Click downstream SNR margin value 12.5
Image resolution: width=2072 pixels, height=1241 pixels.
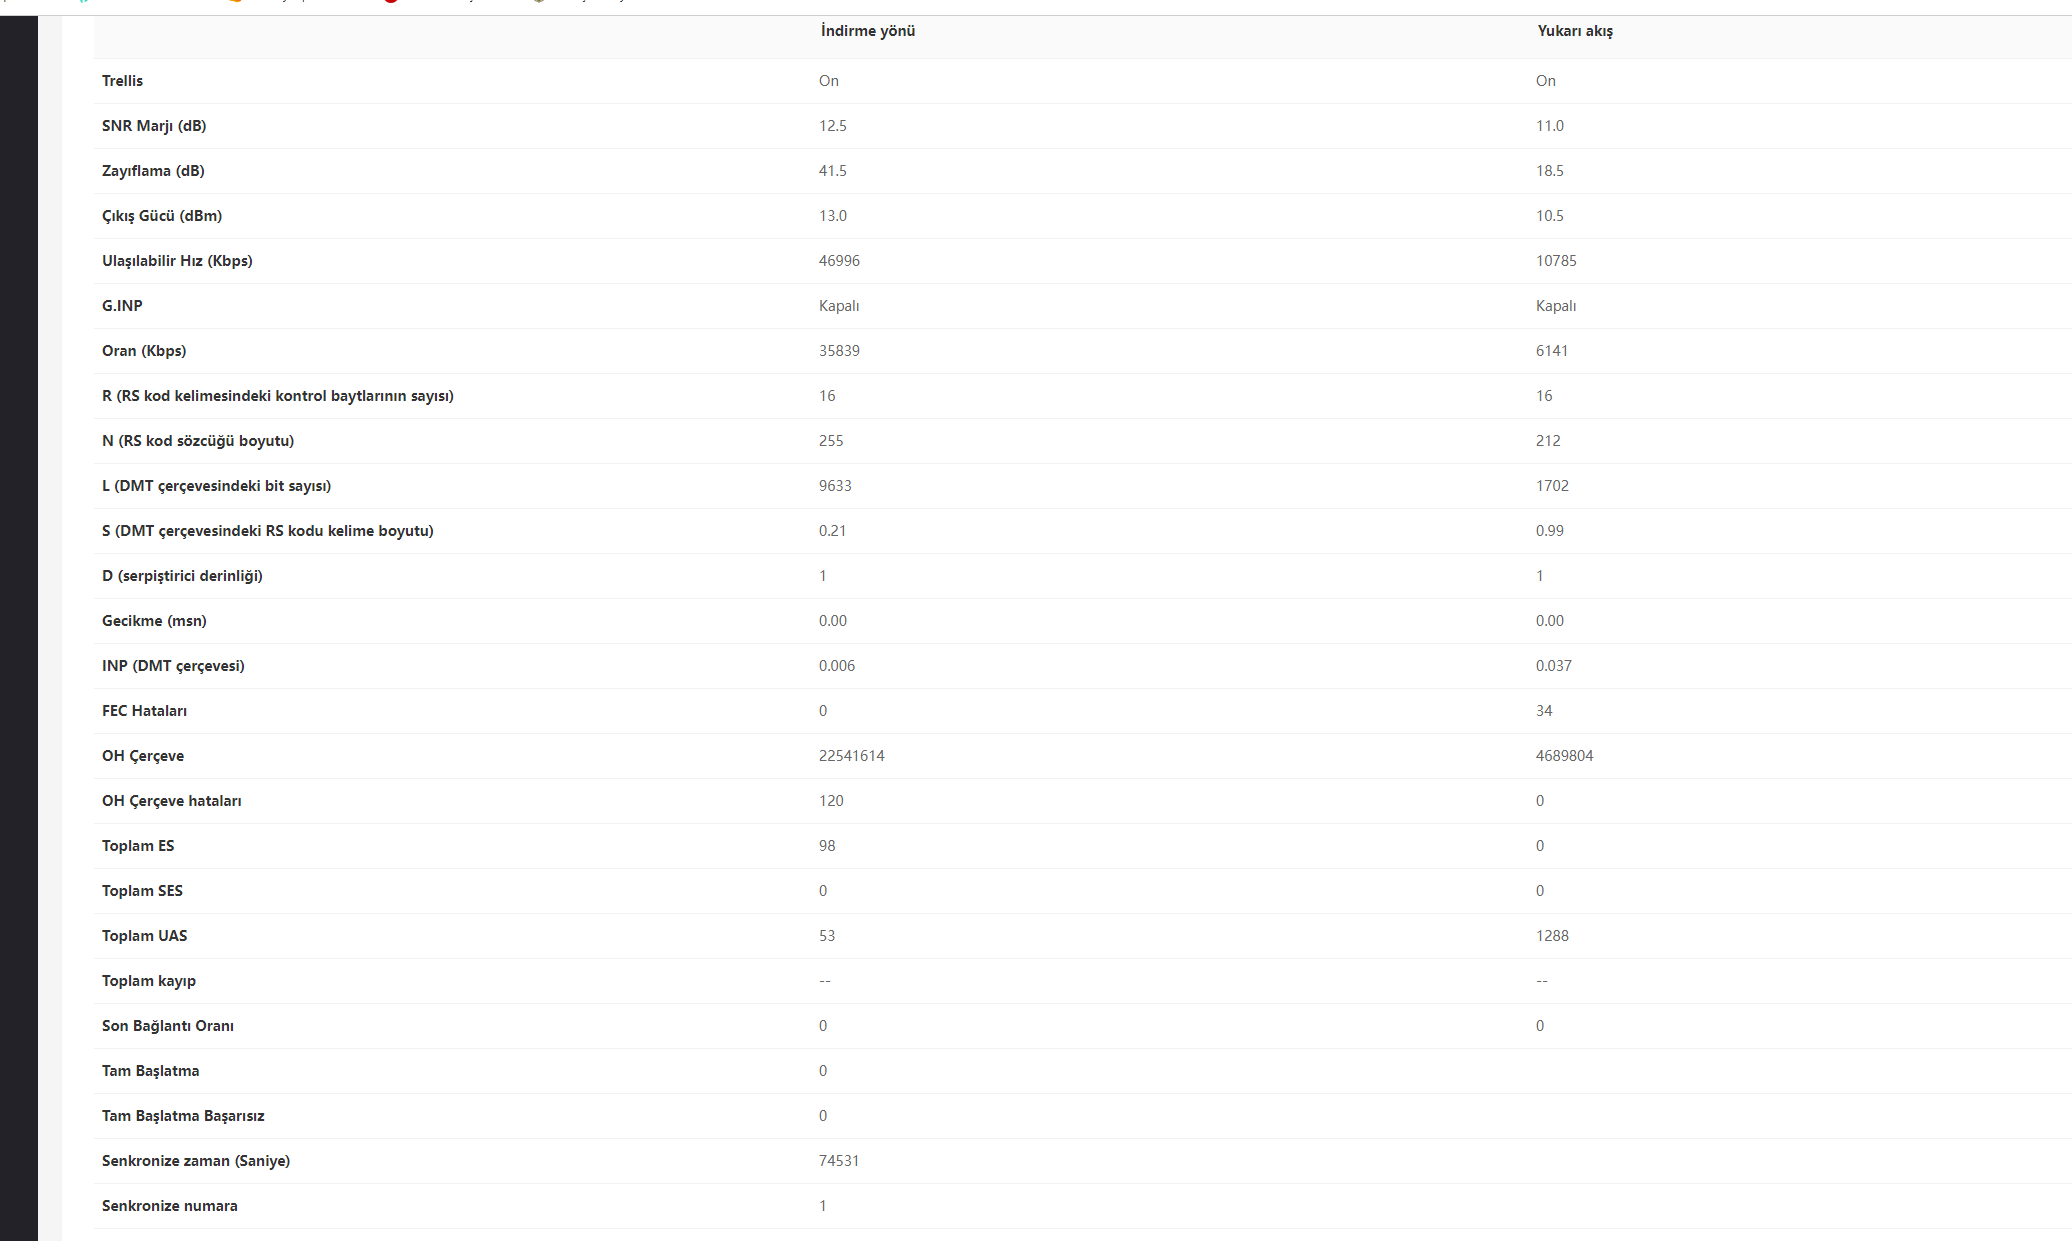point(832,126)
